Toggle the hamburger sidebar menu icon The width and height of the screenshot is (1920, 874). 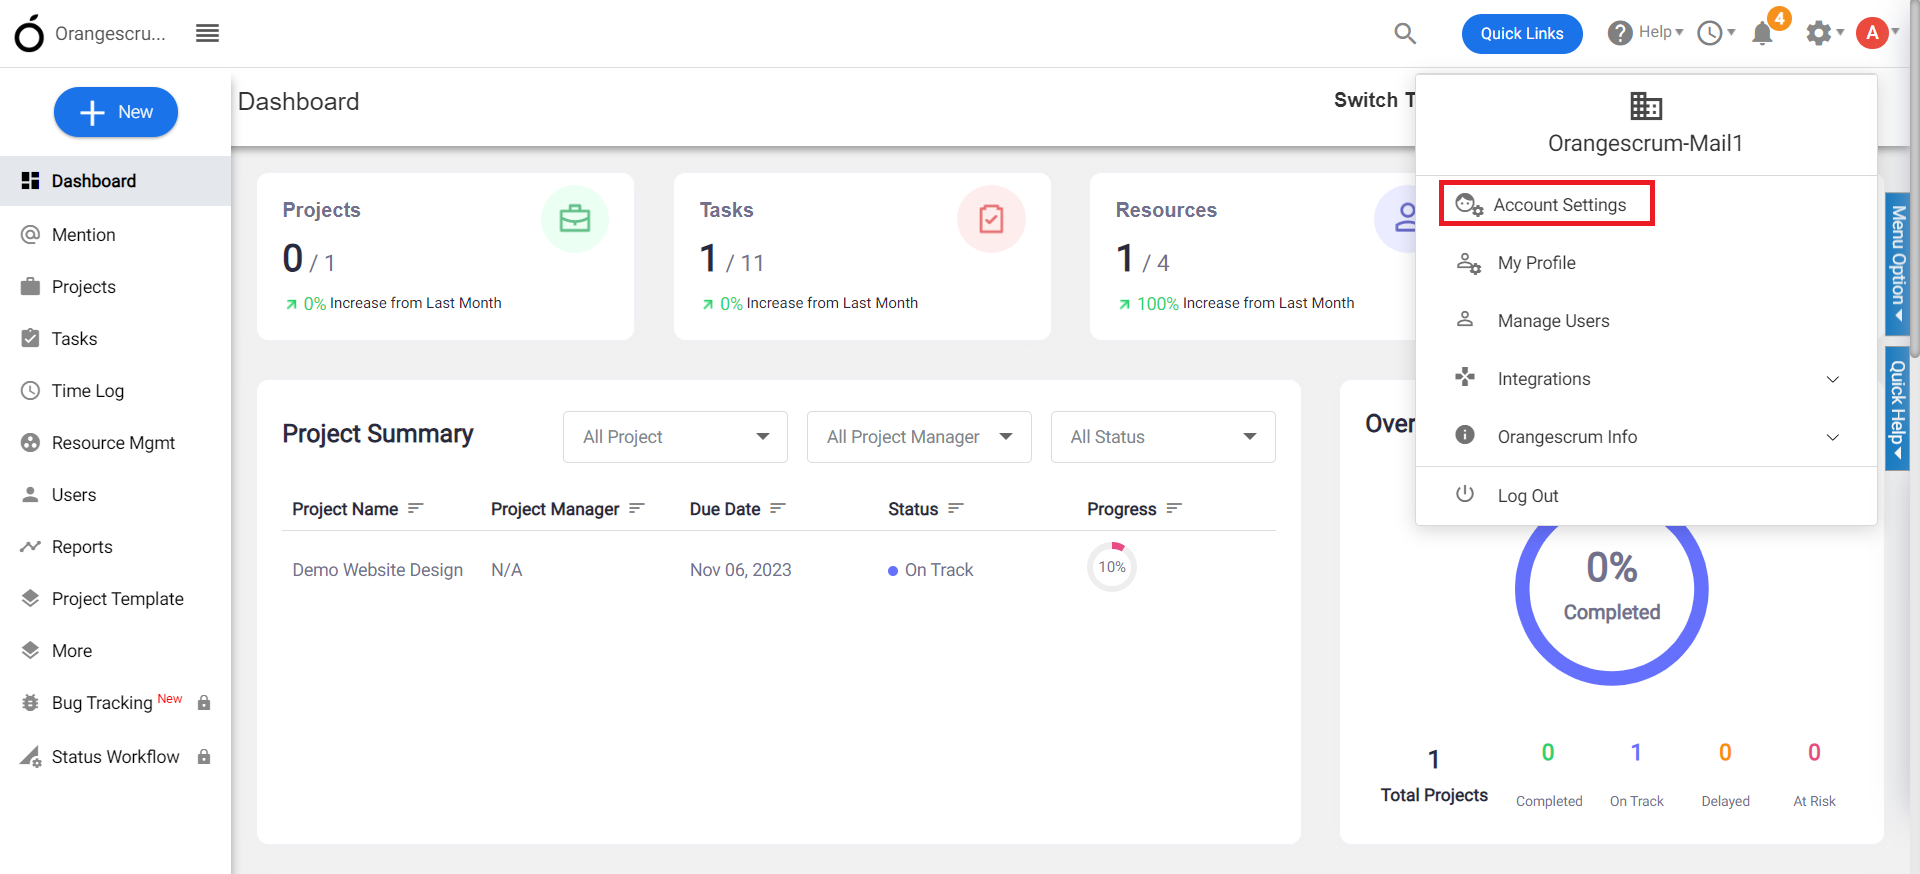point(207,33)
